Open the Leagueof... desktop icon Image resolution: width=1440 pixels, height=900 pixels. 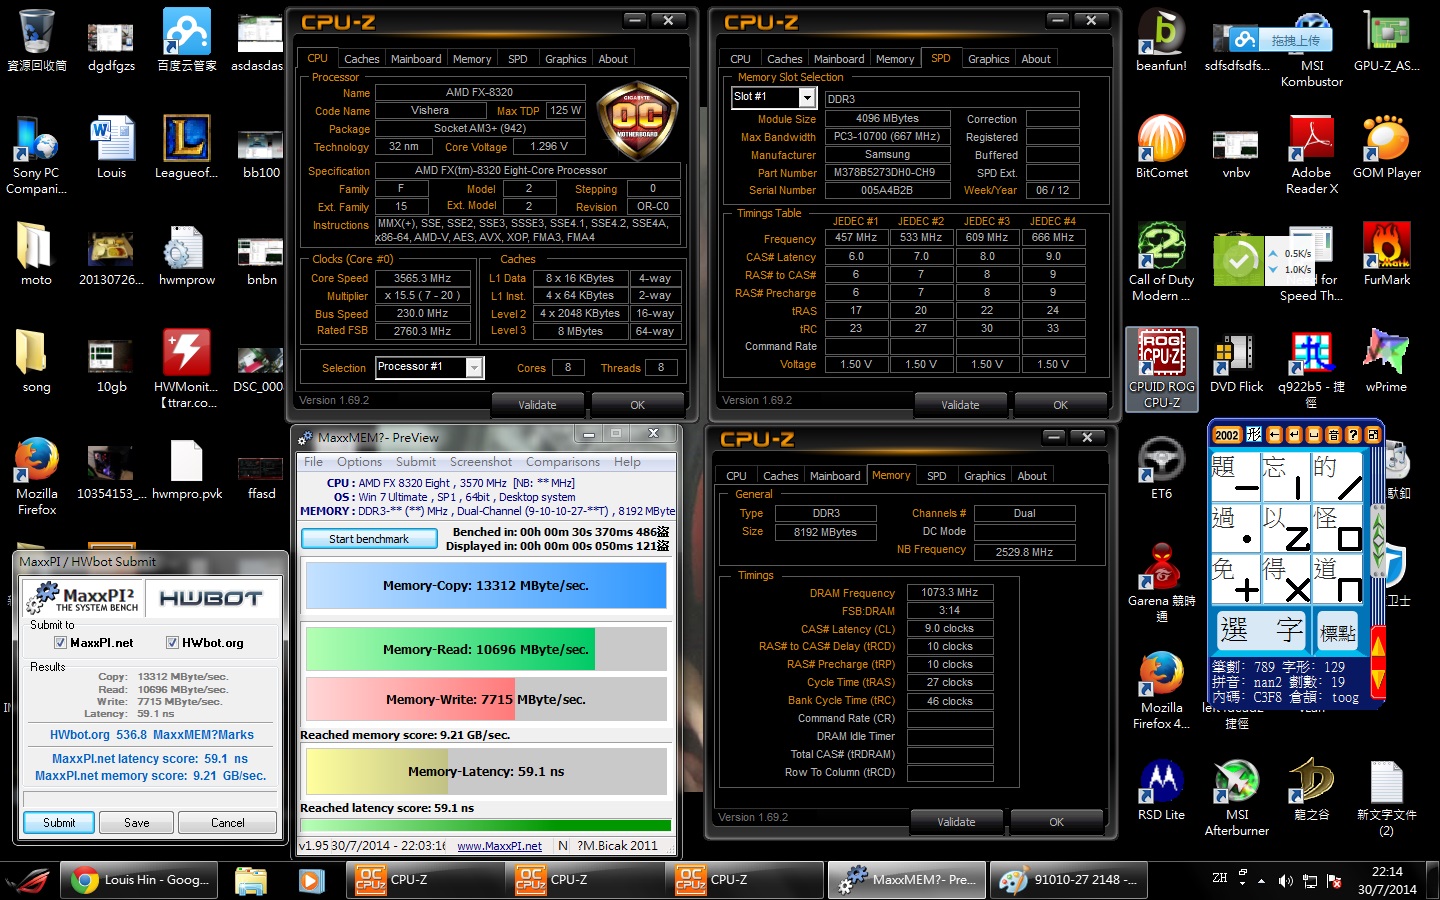click(x=187, y=147)
